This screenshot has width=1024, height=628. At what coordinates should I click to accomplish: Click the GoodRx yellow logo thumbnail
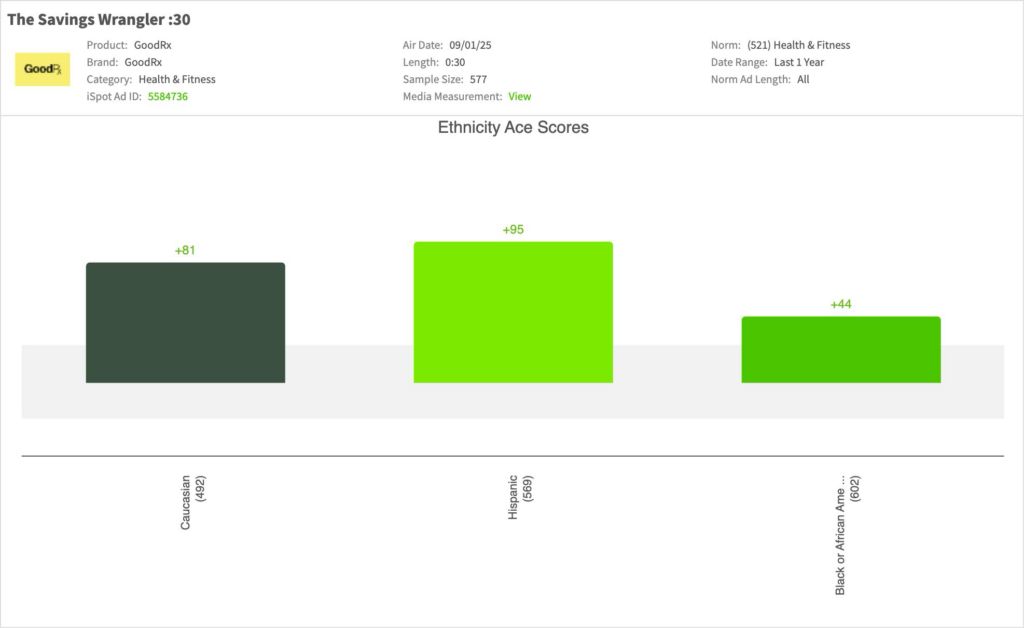click(42, 69)
